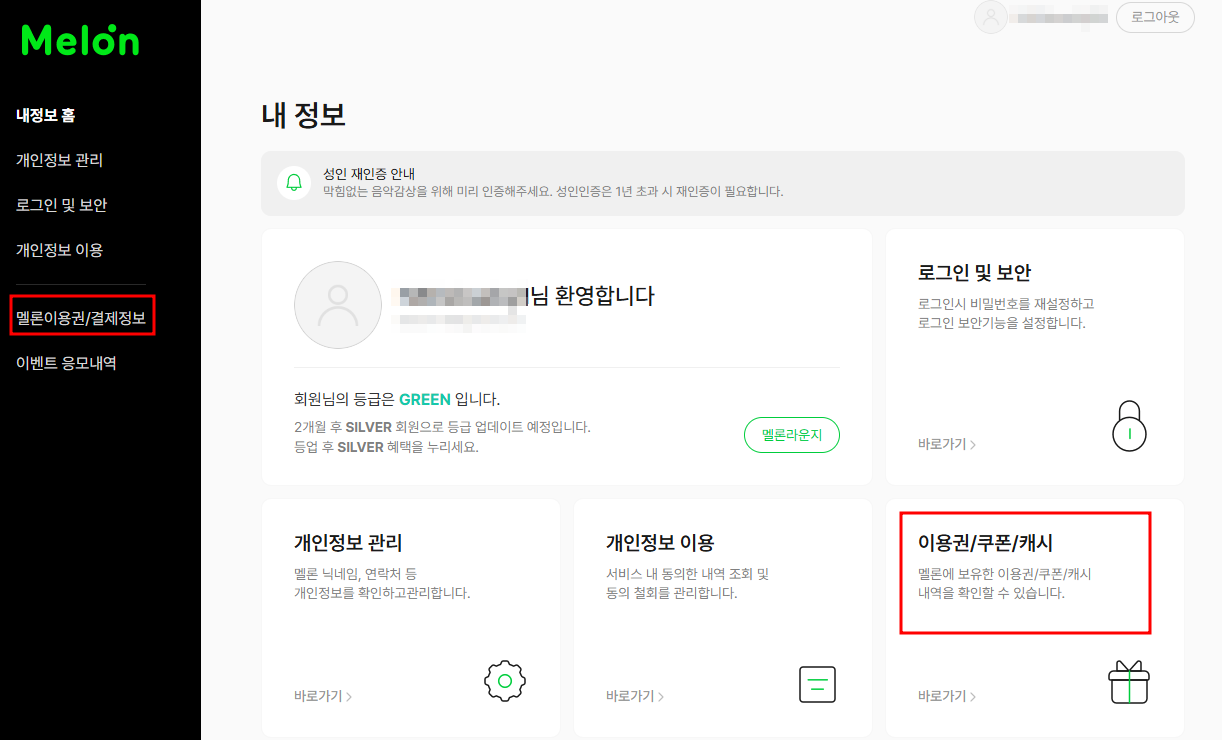Click 바로가기 in 개인정보 관리 card

323,696
